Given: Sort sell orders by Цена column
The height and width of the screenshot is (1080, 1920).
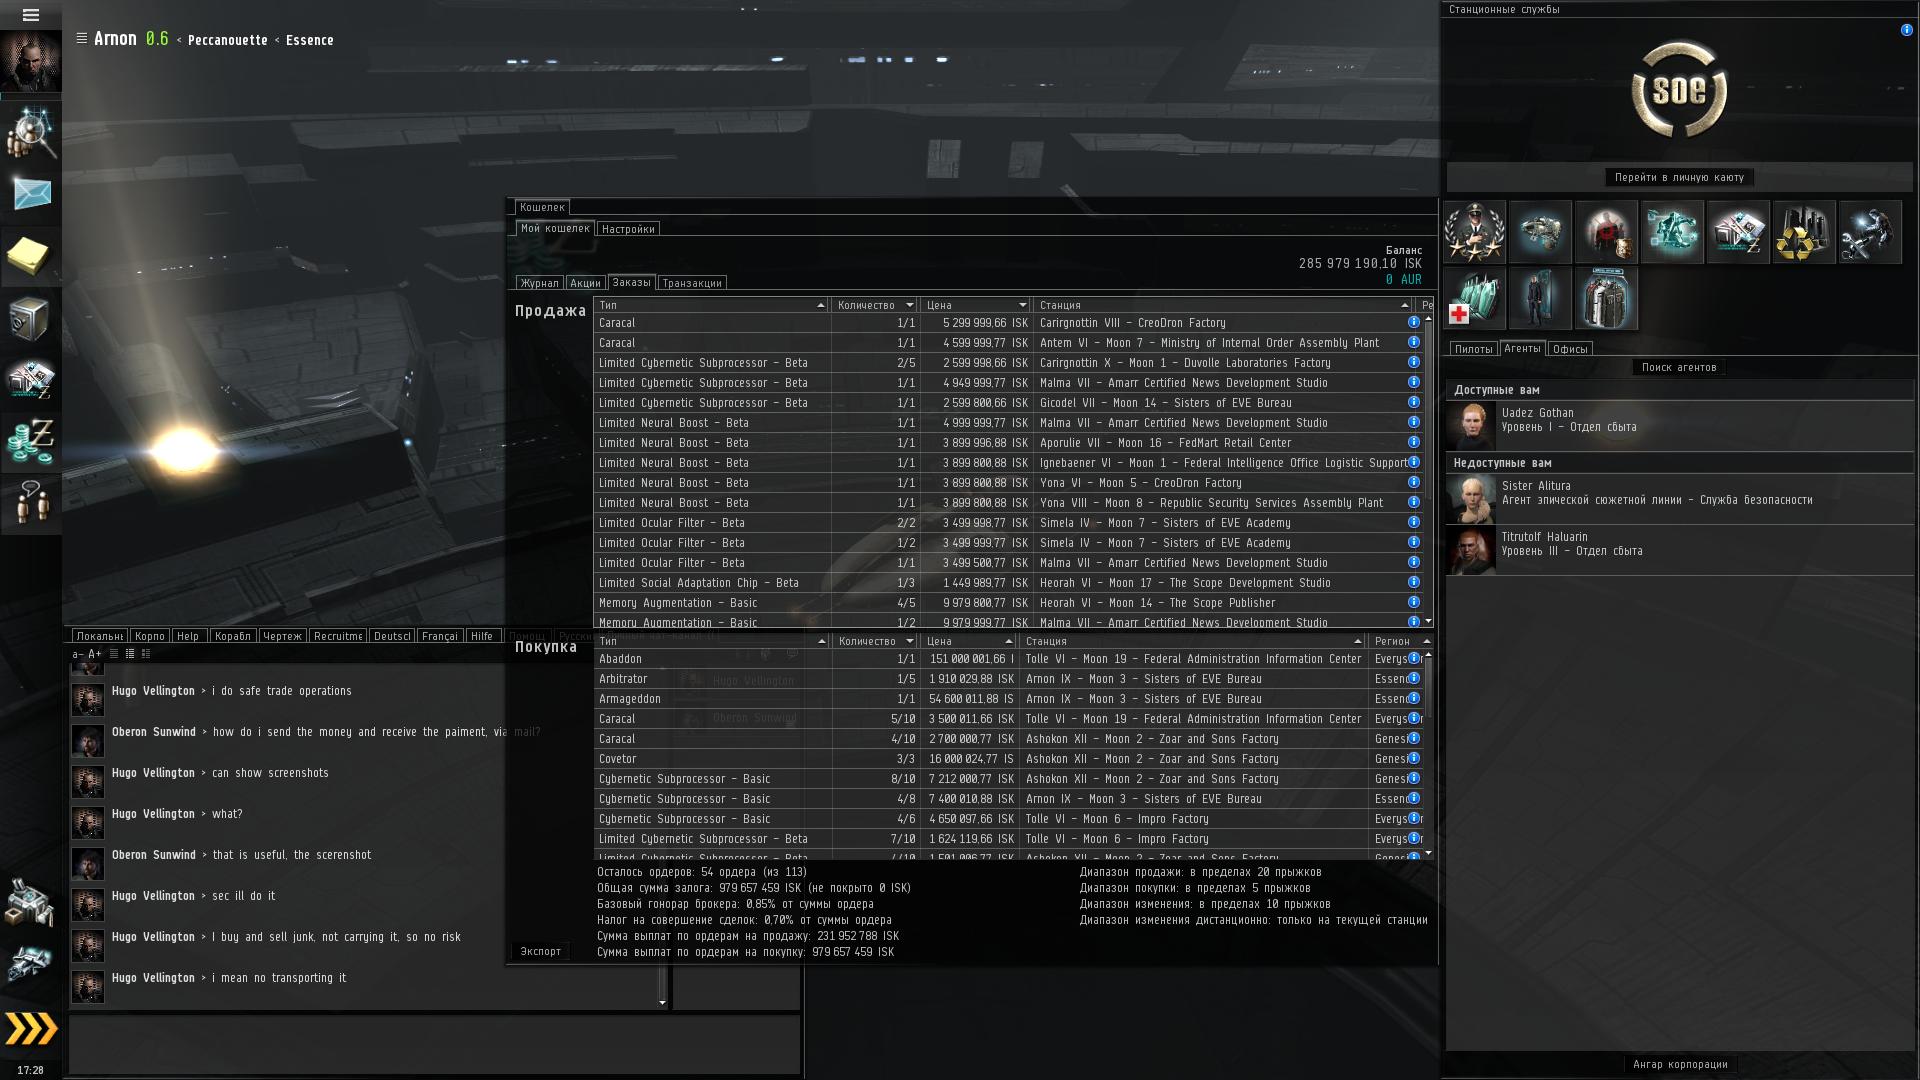Looking at the screenshot, I should [x=976, y=305].
